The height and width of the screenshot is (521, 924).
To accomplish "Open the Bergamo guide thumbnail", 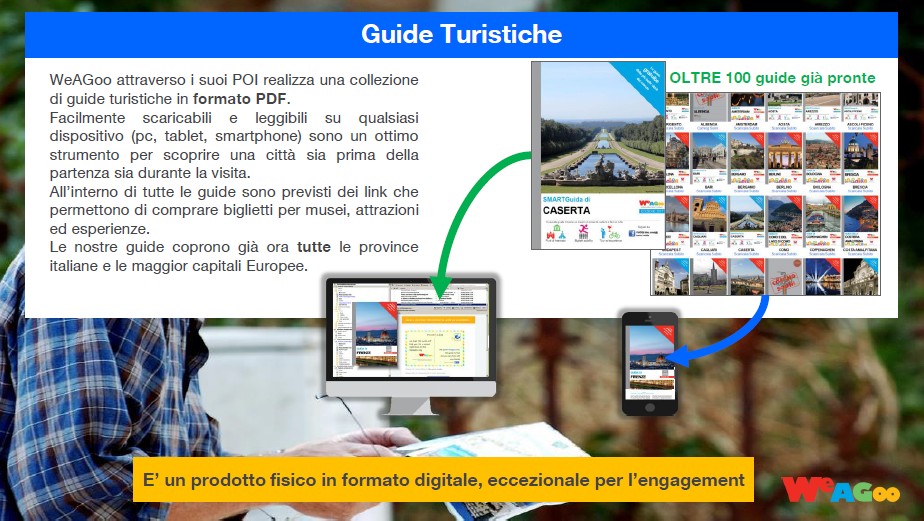I will 746,159.
